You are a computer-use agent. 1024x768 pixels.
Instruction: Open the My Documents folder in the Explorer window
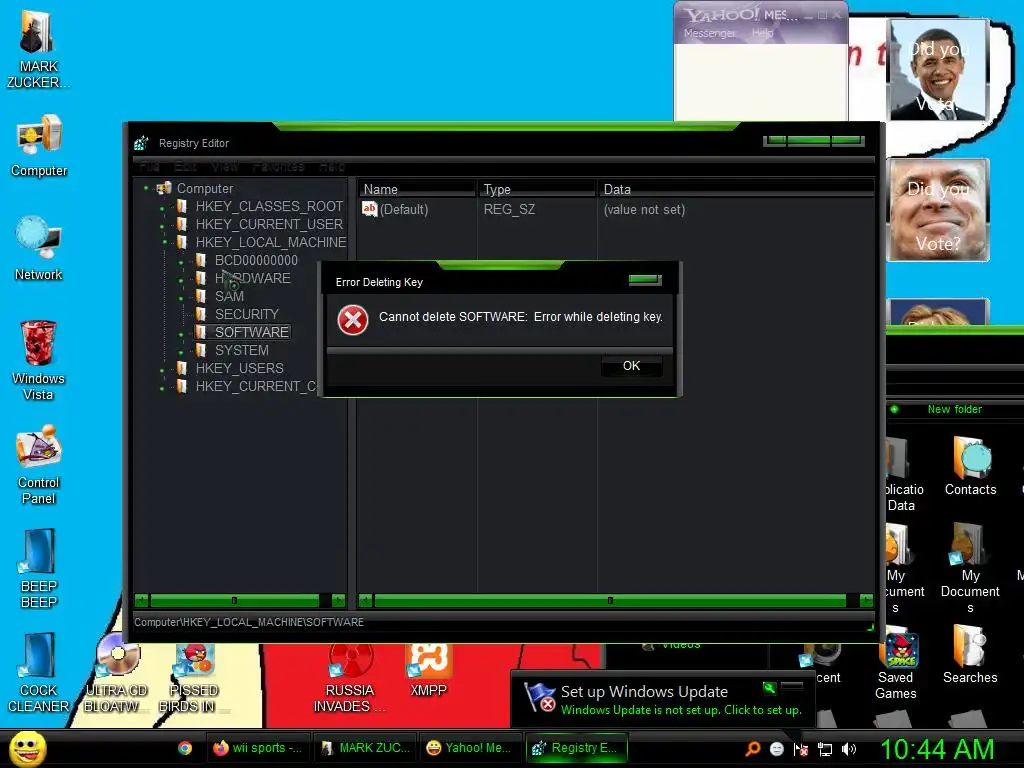[x=970, y=568]
